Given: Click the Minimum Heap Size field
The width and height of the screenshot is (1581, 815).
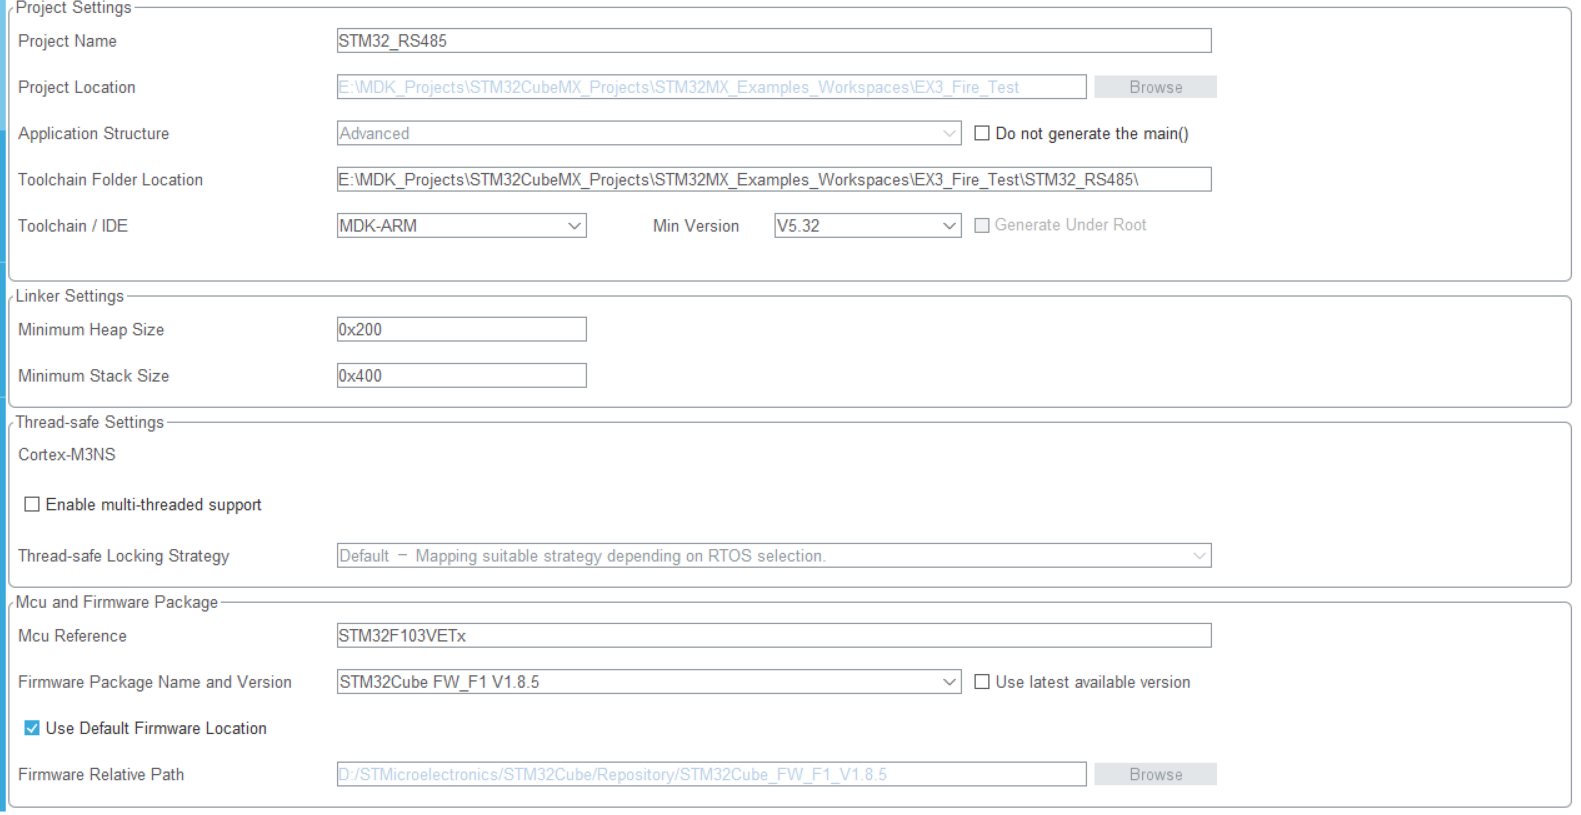Looking at the screenshot, I should (x=461, y=329).
